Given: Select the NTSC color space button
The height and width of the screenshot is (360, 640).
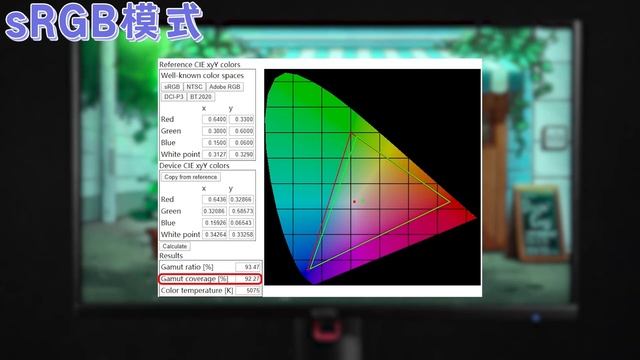Looking at the screenshot, I should [x=194, y=87].
